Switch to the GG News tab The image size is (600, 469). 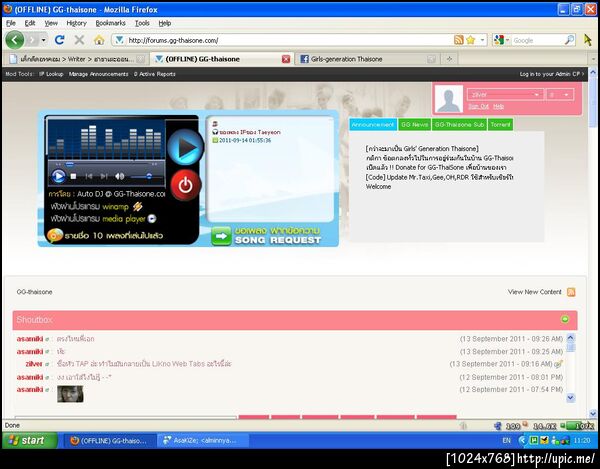(x=414, y=125)
